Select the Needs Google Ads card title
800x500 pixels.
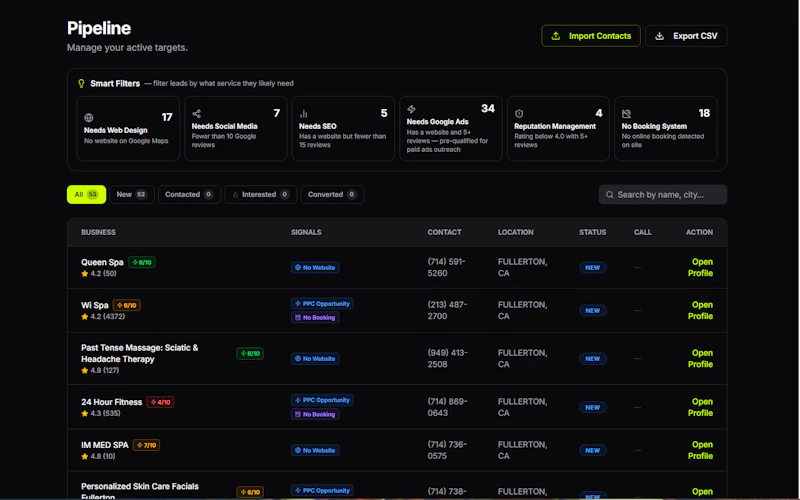[x=437, y=121]
